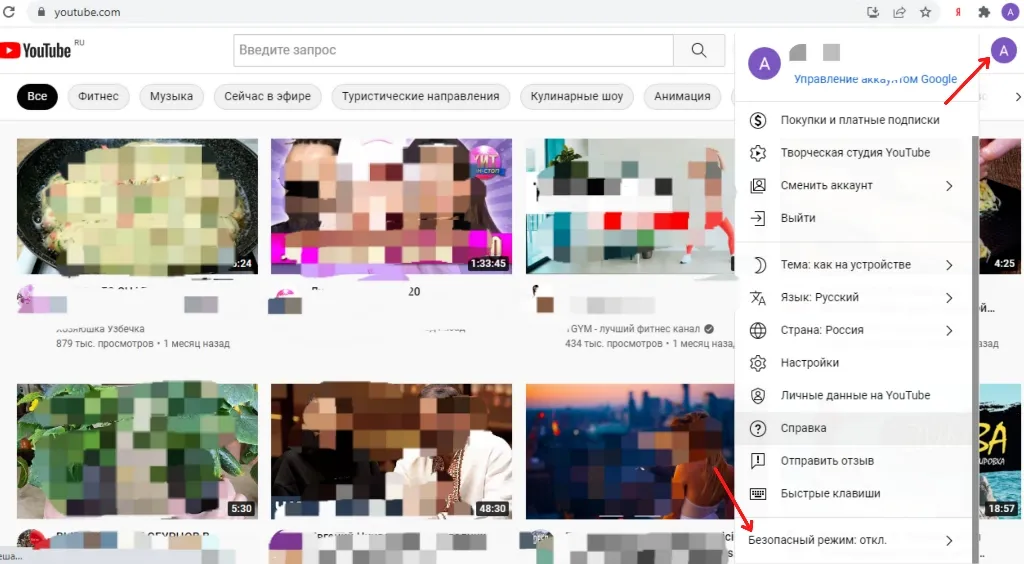
Task: Select Выйти to sign out
Action: (797, 218)
